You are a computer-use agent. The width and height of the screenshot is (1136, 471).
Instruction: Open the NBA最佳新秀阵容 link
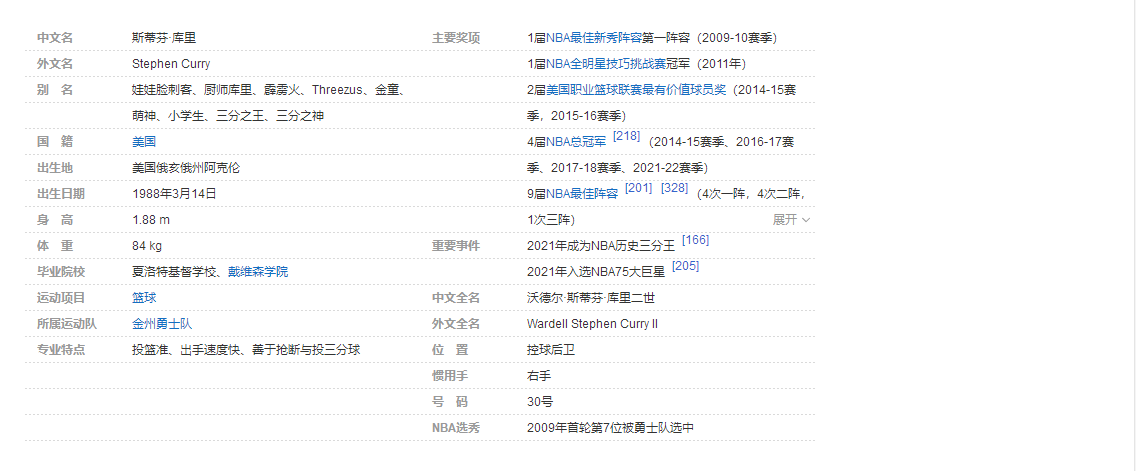tap(593, 38)
